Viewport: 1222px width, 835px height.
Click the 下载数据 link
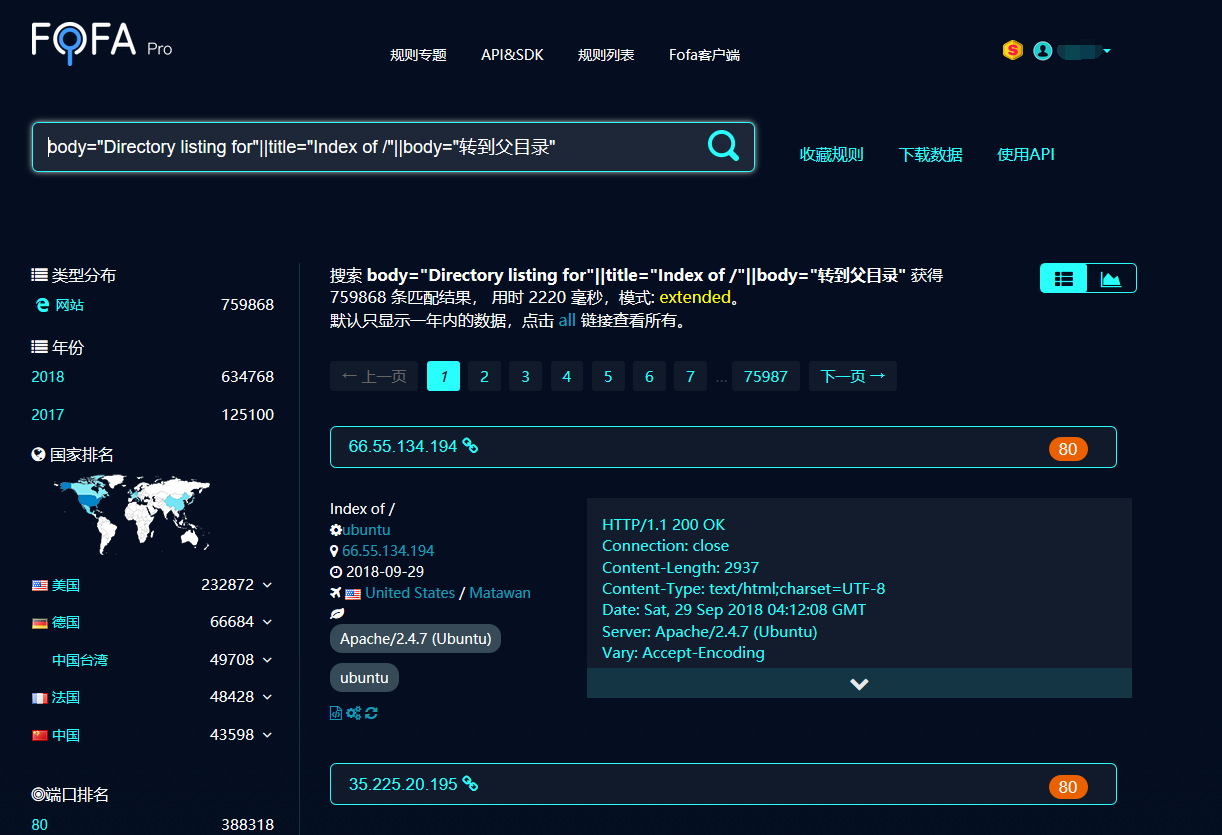pyautogui.click(x=930, y=154)
